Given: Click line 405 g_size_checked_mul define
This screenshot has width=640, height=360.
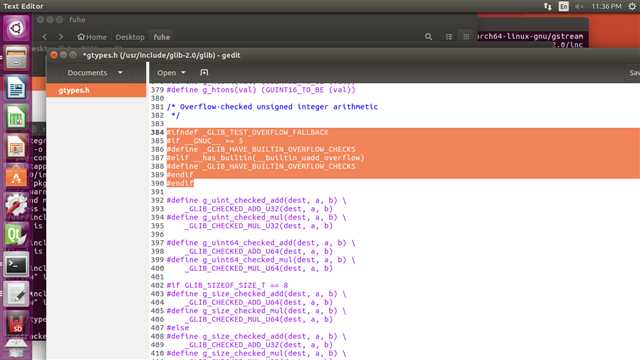Looking at the screenshot, I should point(256,311).
